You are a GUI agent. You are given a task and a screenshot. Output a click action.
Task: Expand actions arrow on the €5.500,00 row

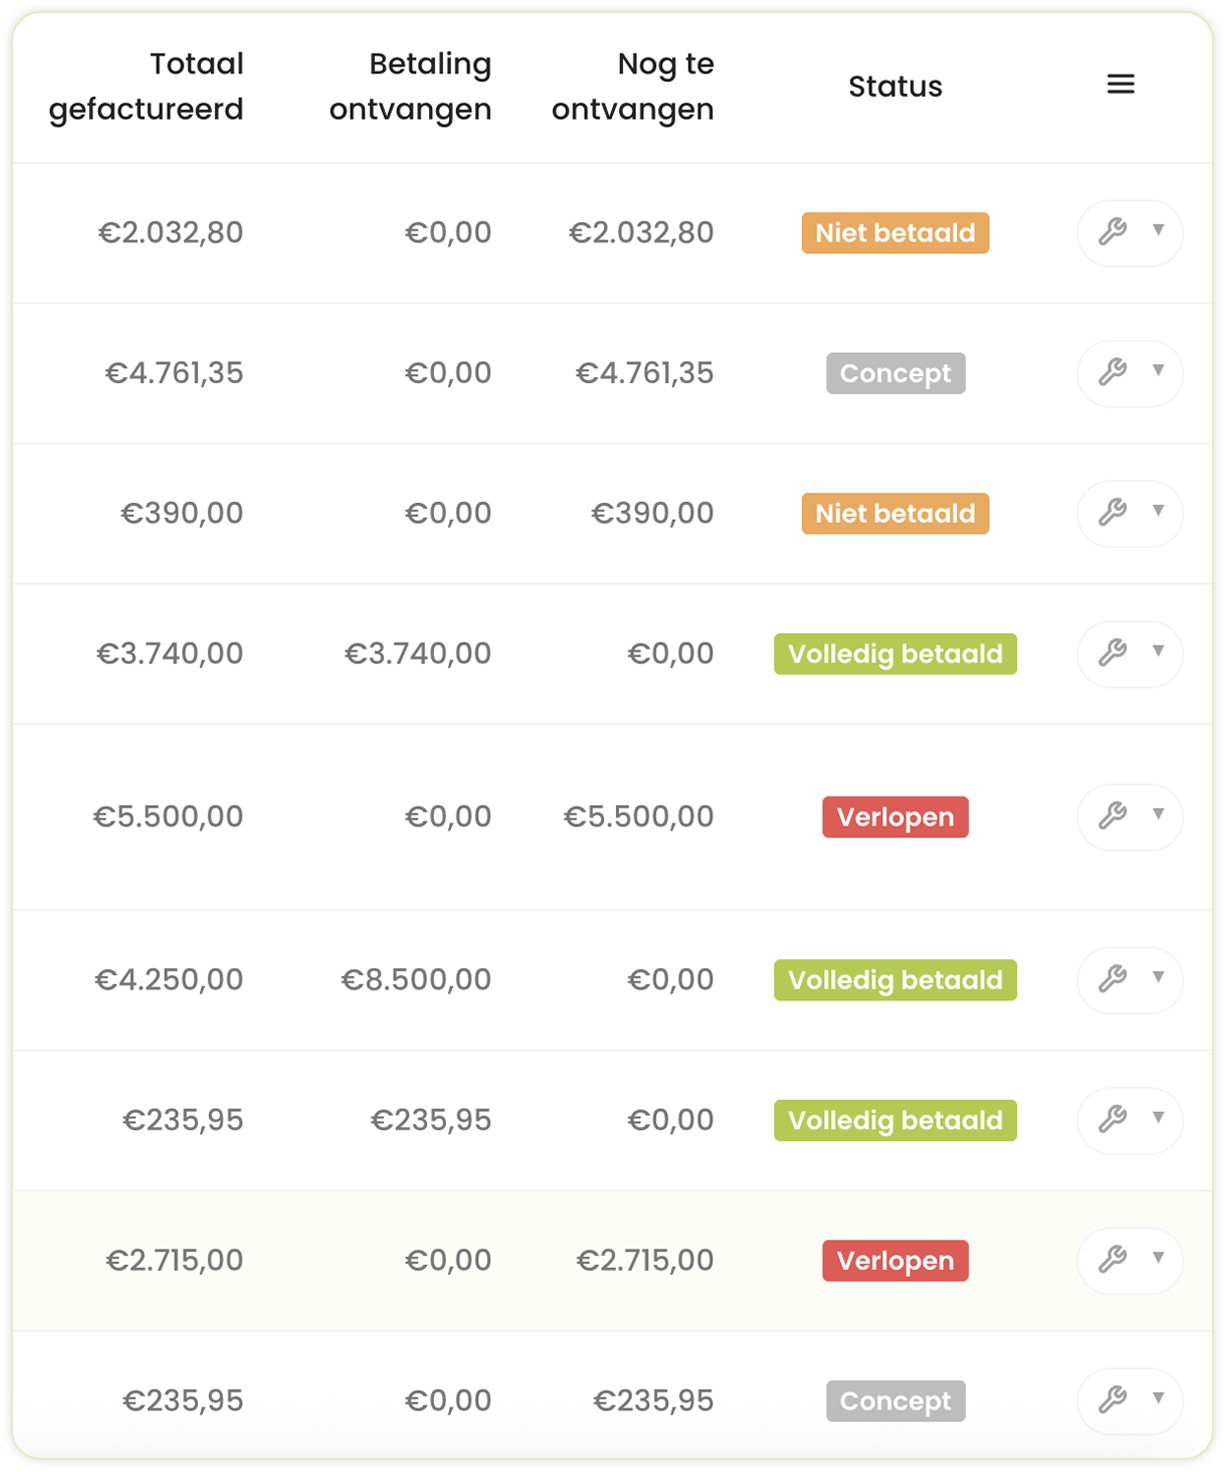tap(1158, 814)
